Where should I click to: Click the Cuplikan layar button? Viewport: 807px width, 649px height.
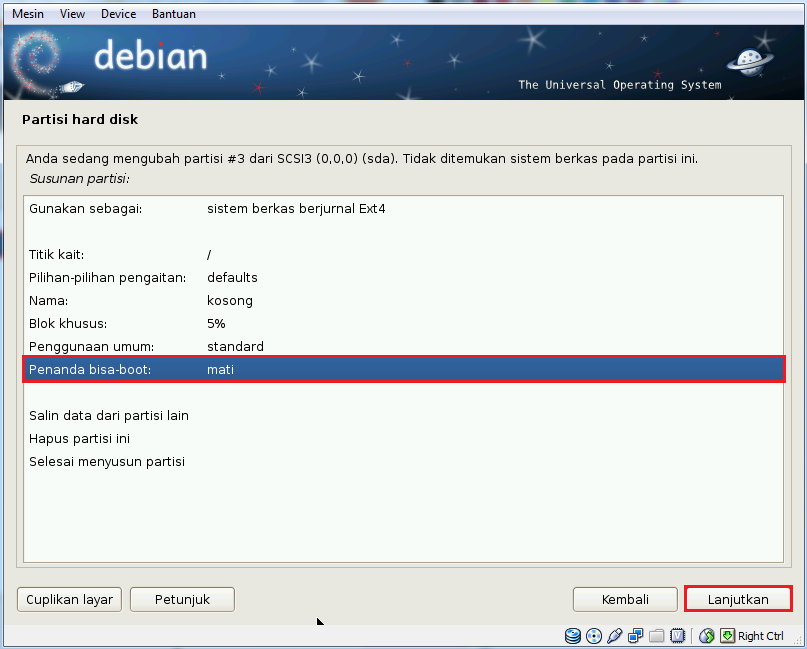pos(69,599)
